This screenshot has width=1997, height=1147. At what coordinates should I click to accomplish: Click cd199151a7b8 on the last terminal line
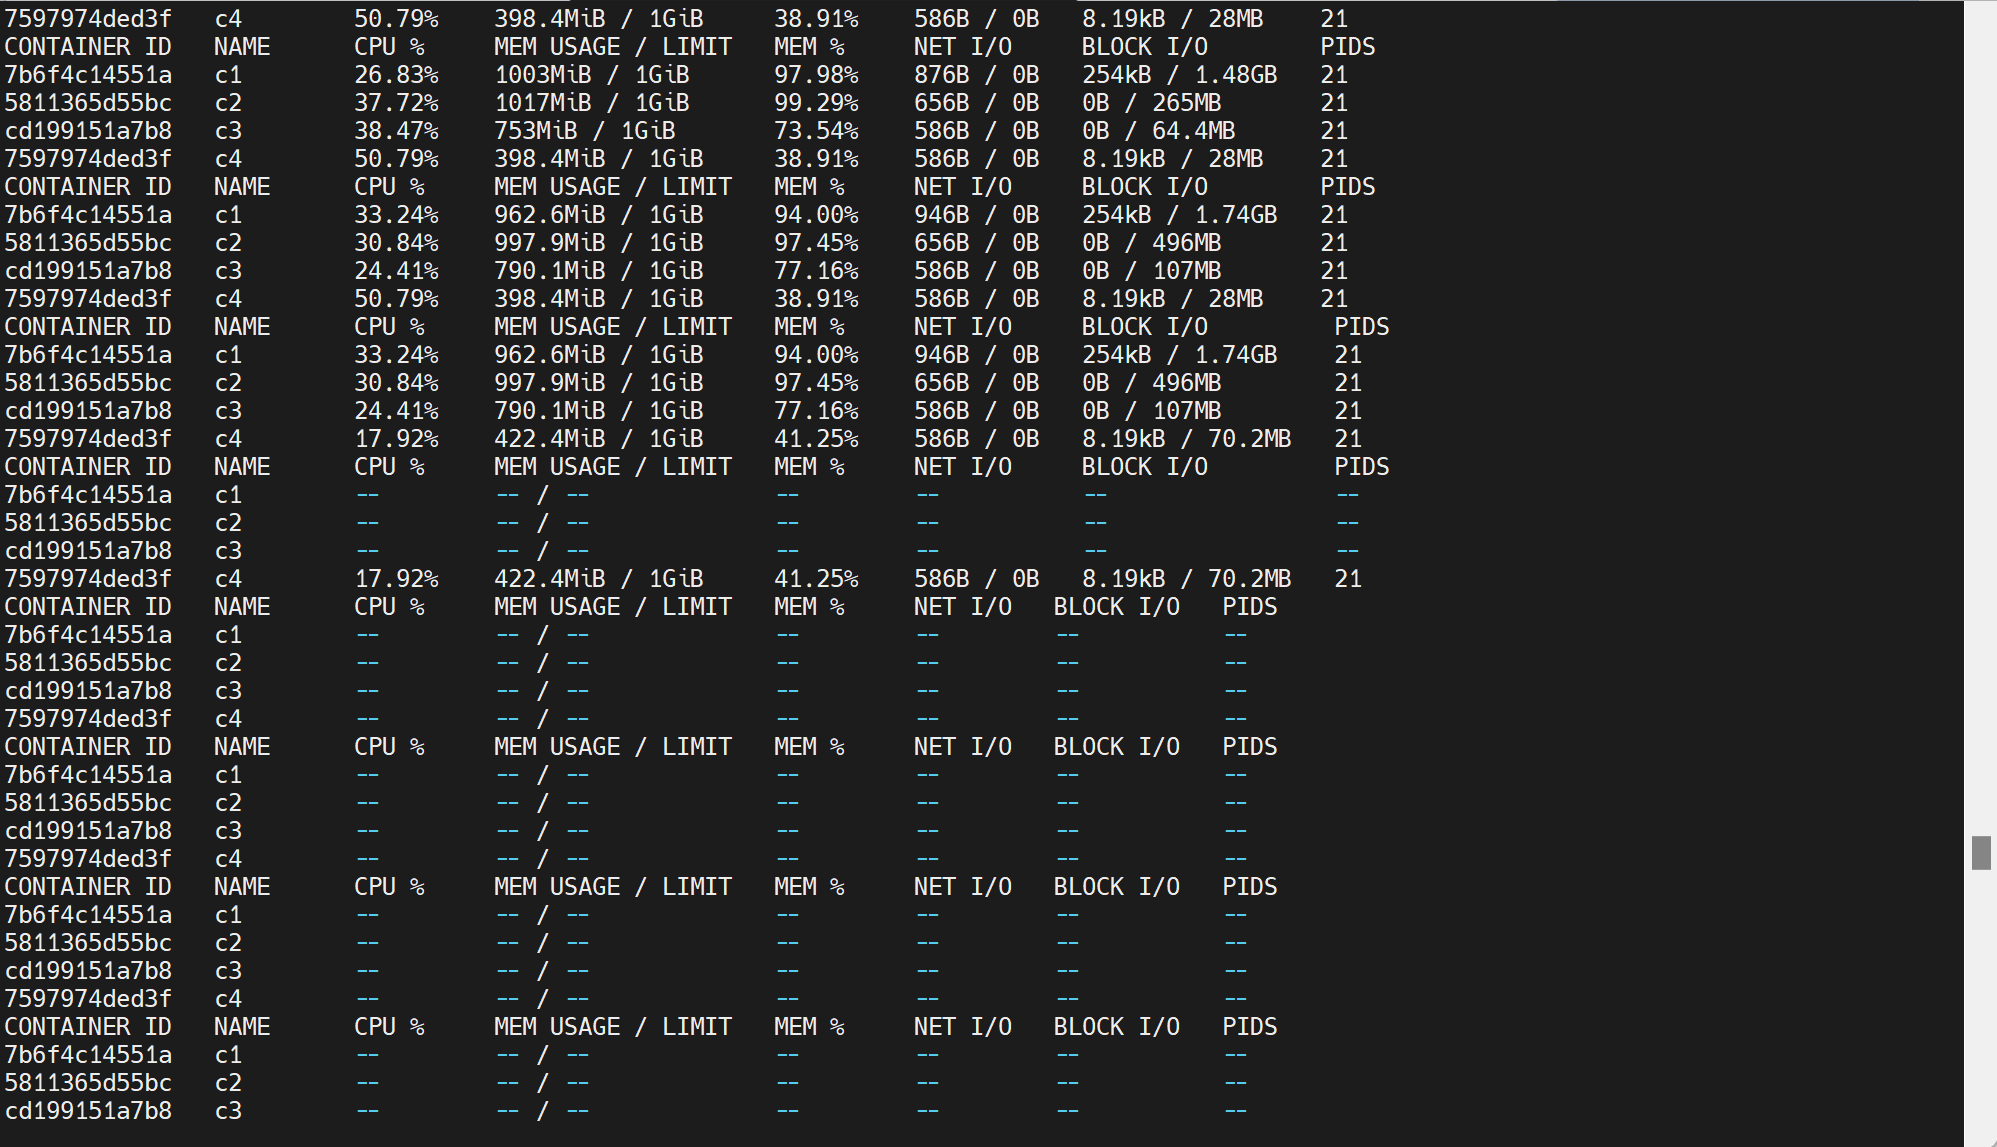pos(88,1111)
